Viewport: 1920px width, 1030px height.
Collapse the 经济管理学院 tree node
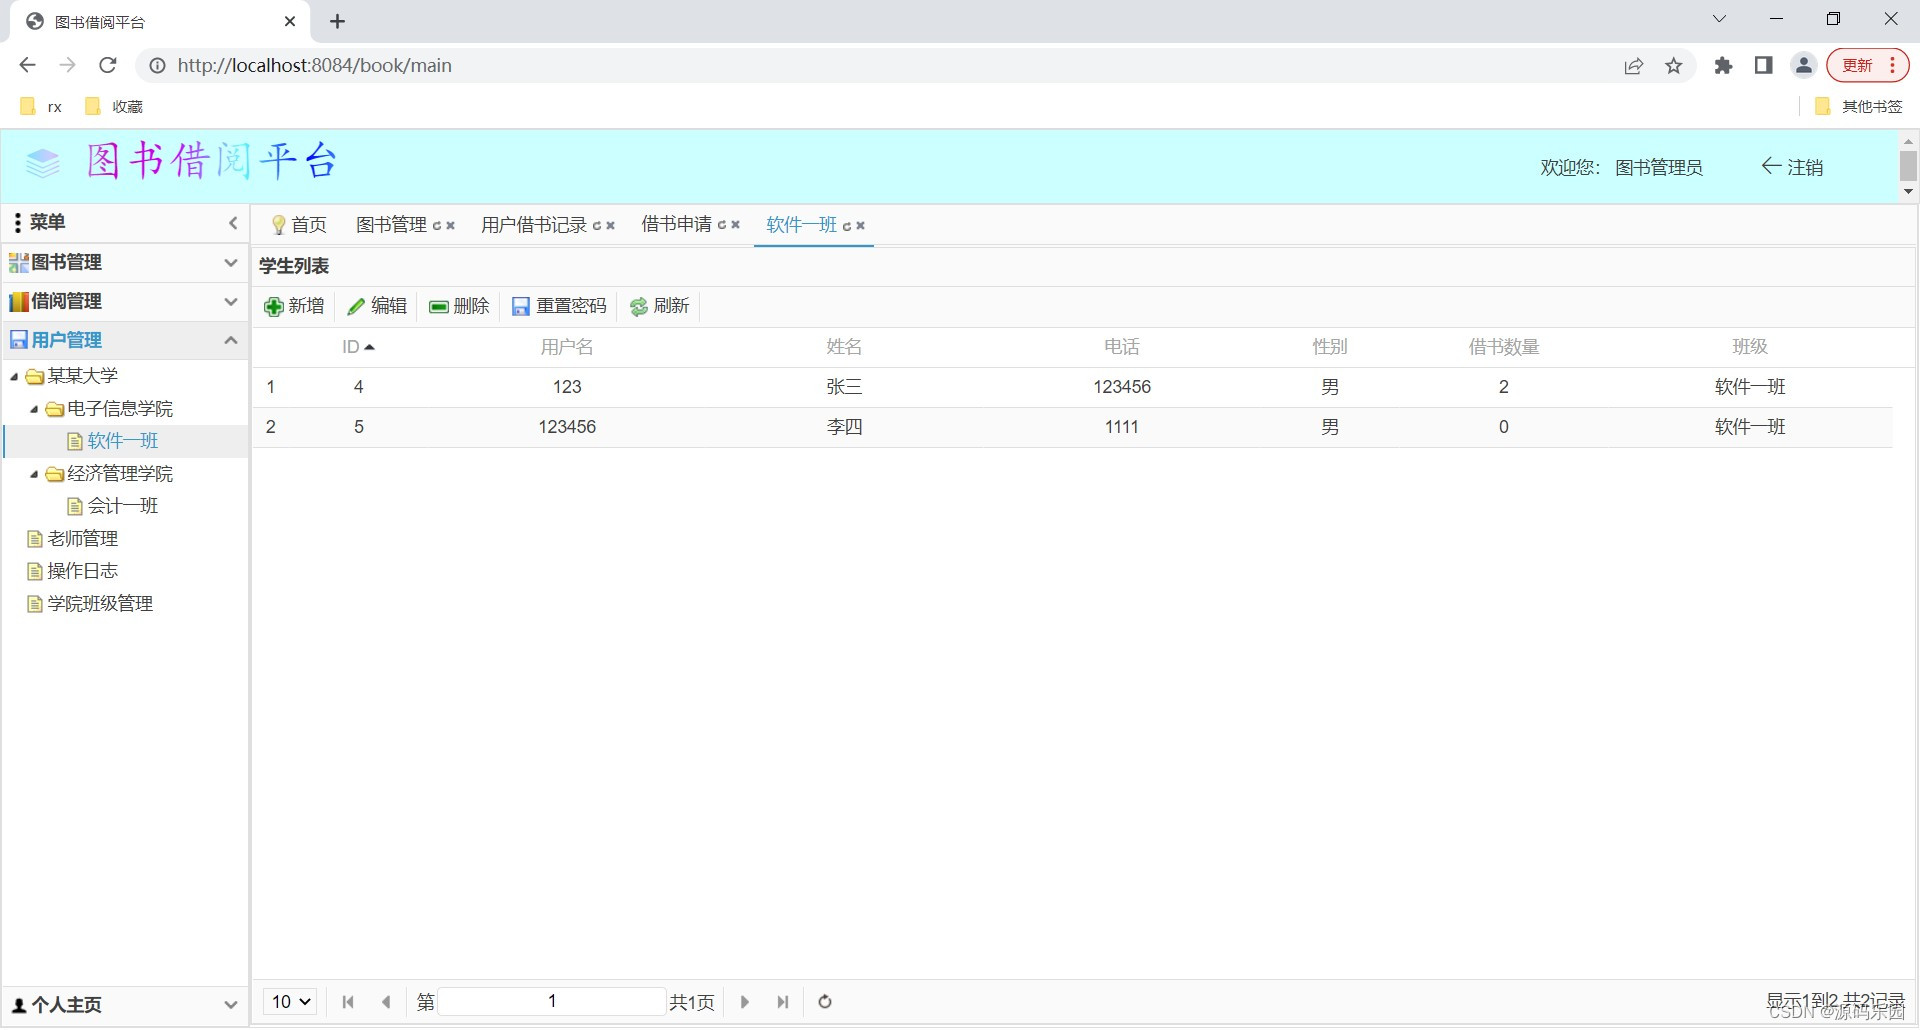click(32, 473)
